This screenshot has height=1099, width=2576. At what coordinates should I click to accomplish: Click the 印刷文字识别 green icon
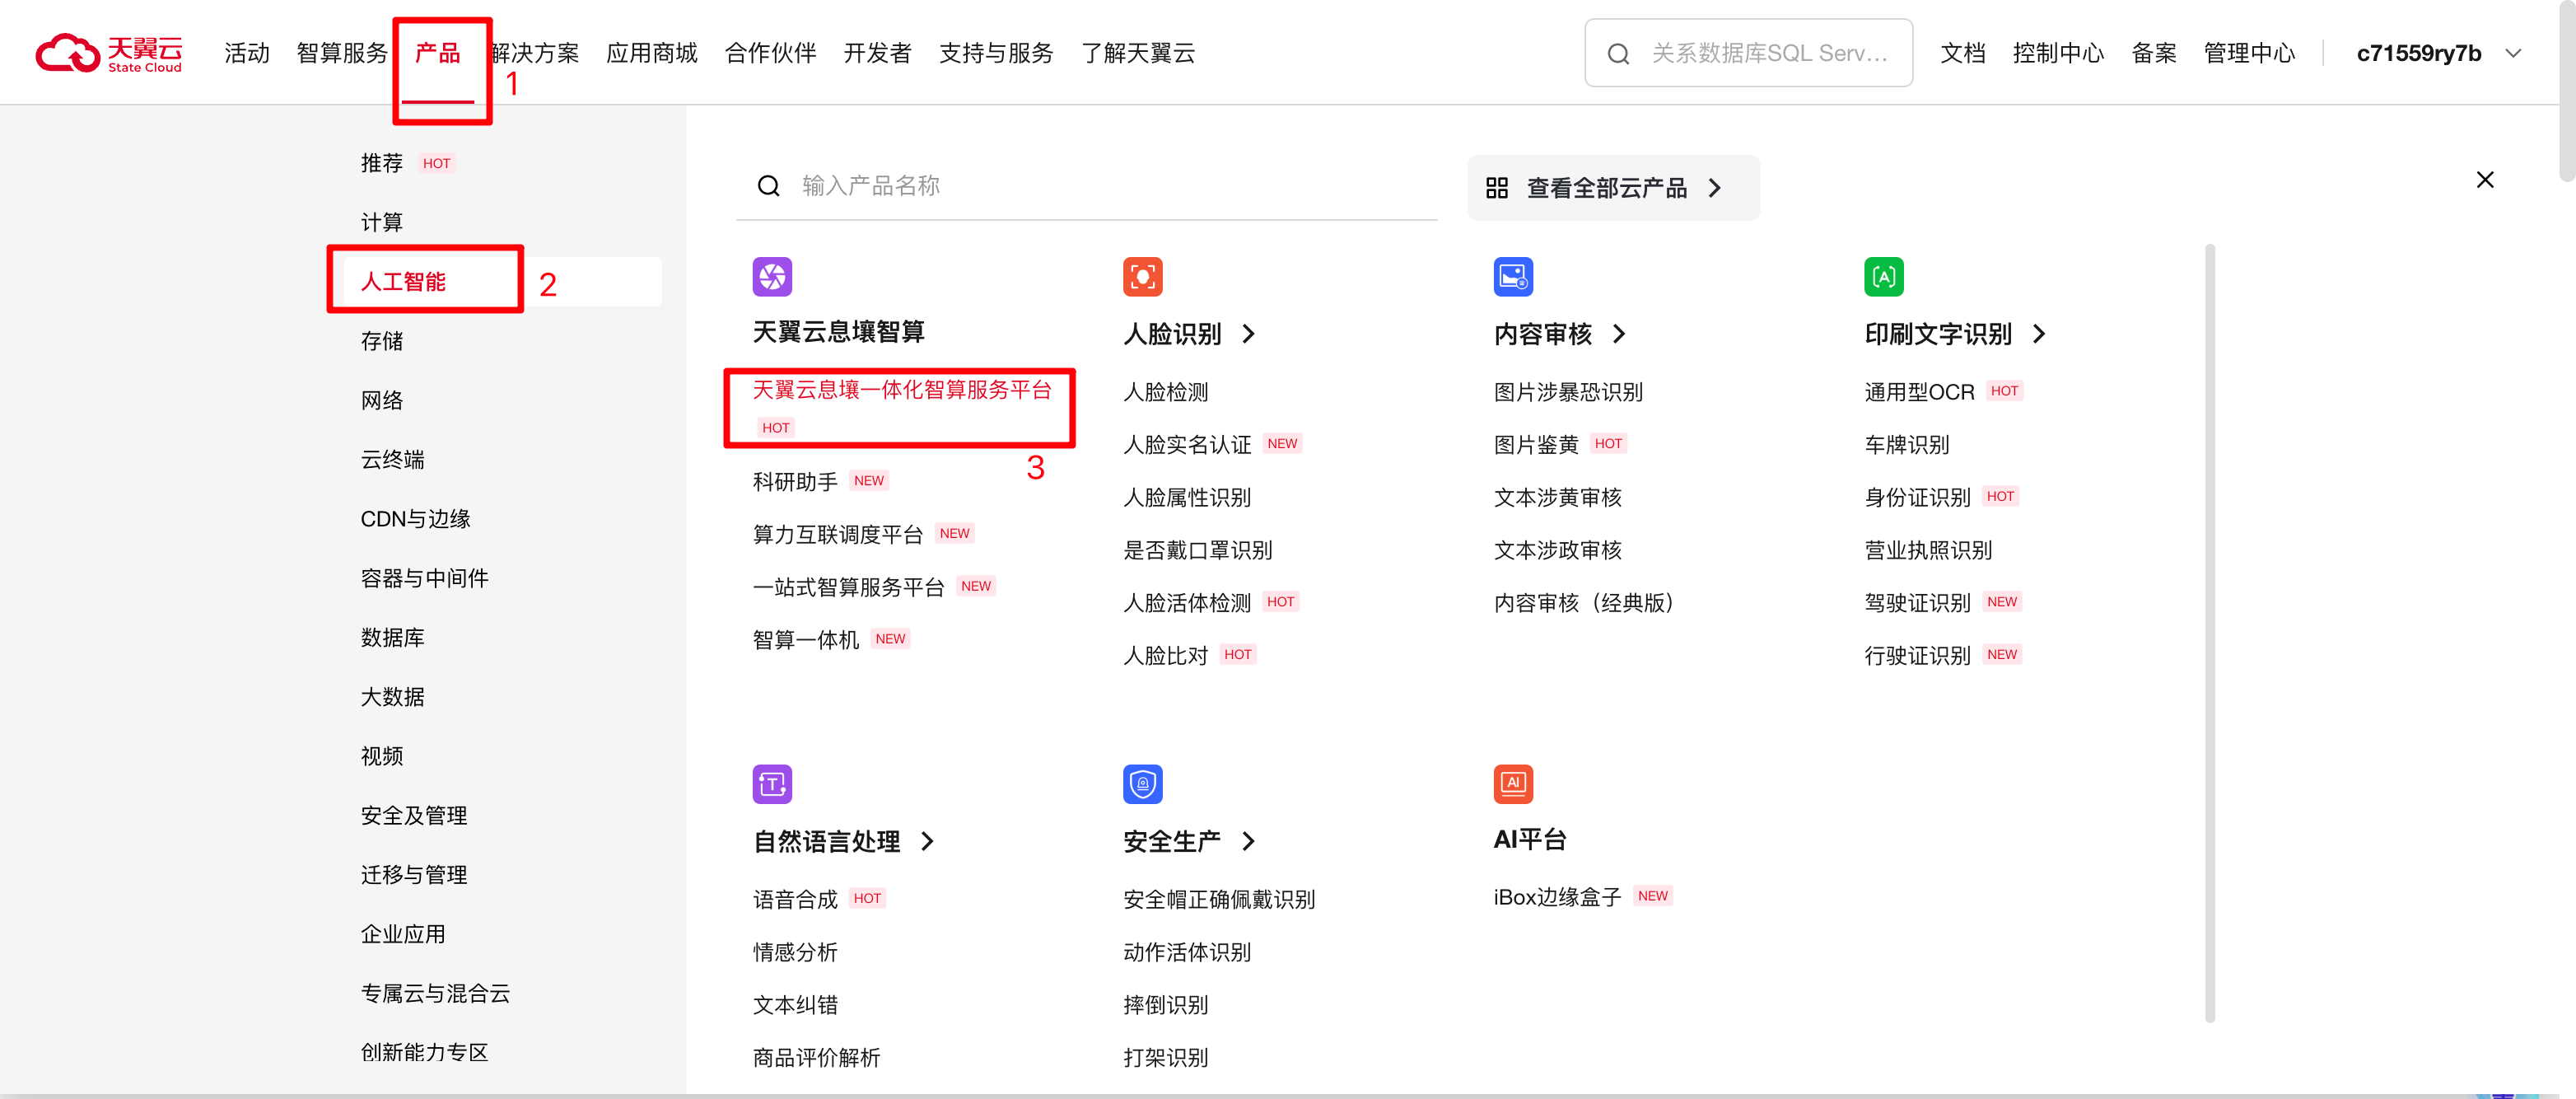point(1883,277)
